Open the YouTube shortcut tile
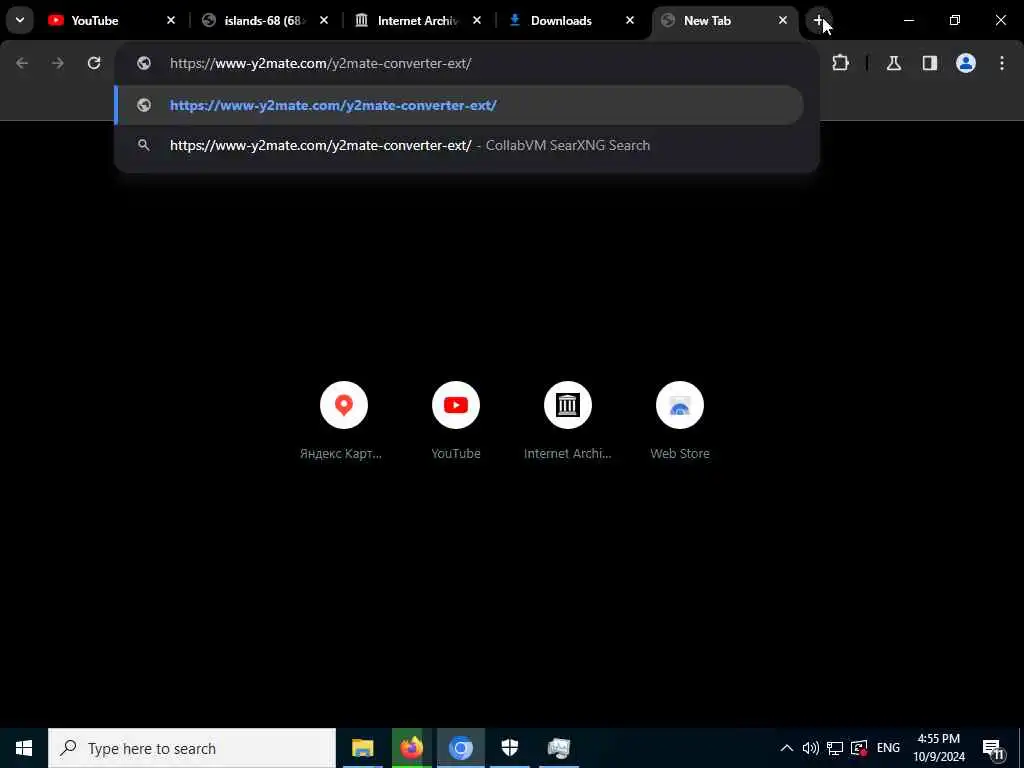Image resolution: width=1024 pixels, height=768 pixels. (x=456, y=421)
